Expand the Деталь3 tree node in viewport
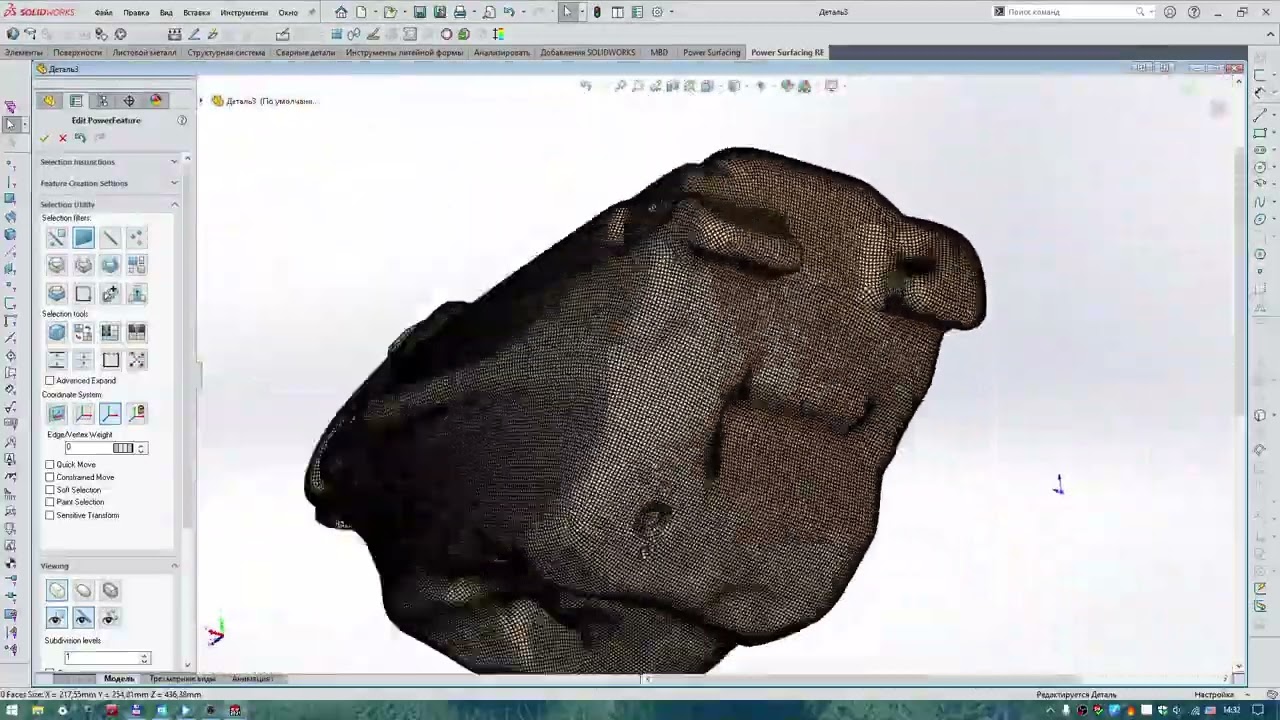The image size is (1280, 720). pyautogui.click(x=201, y=101)
